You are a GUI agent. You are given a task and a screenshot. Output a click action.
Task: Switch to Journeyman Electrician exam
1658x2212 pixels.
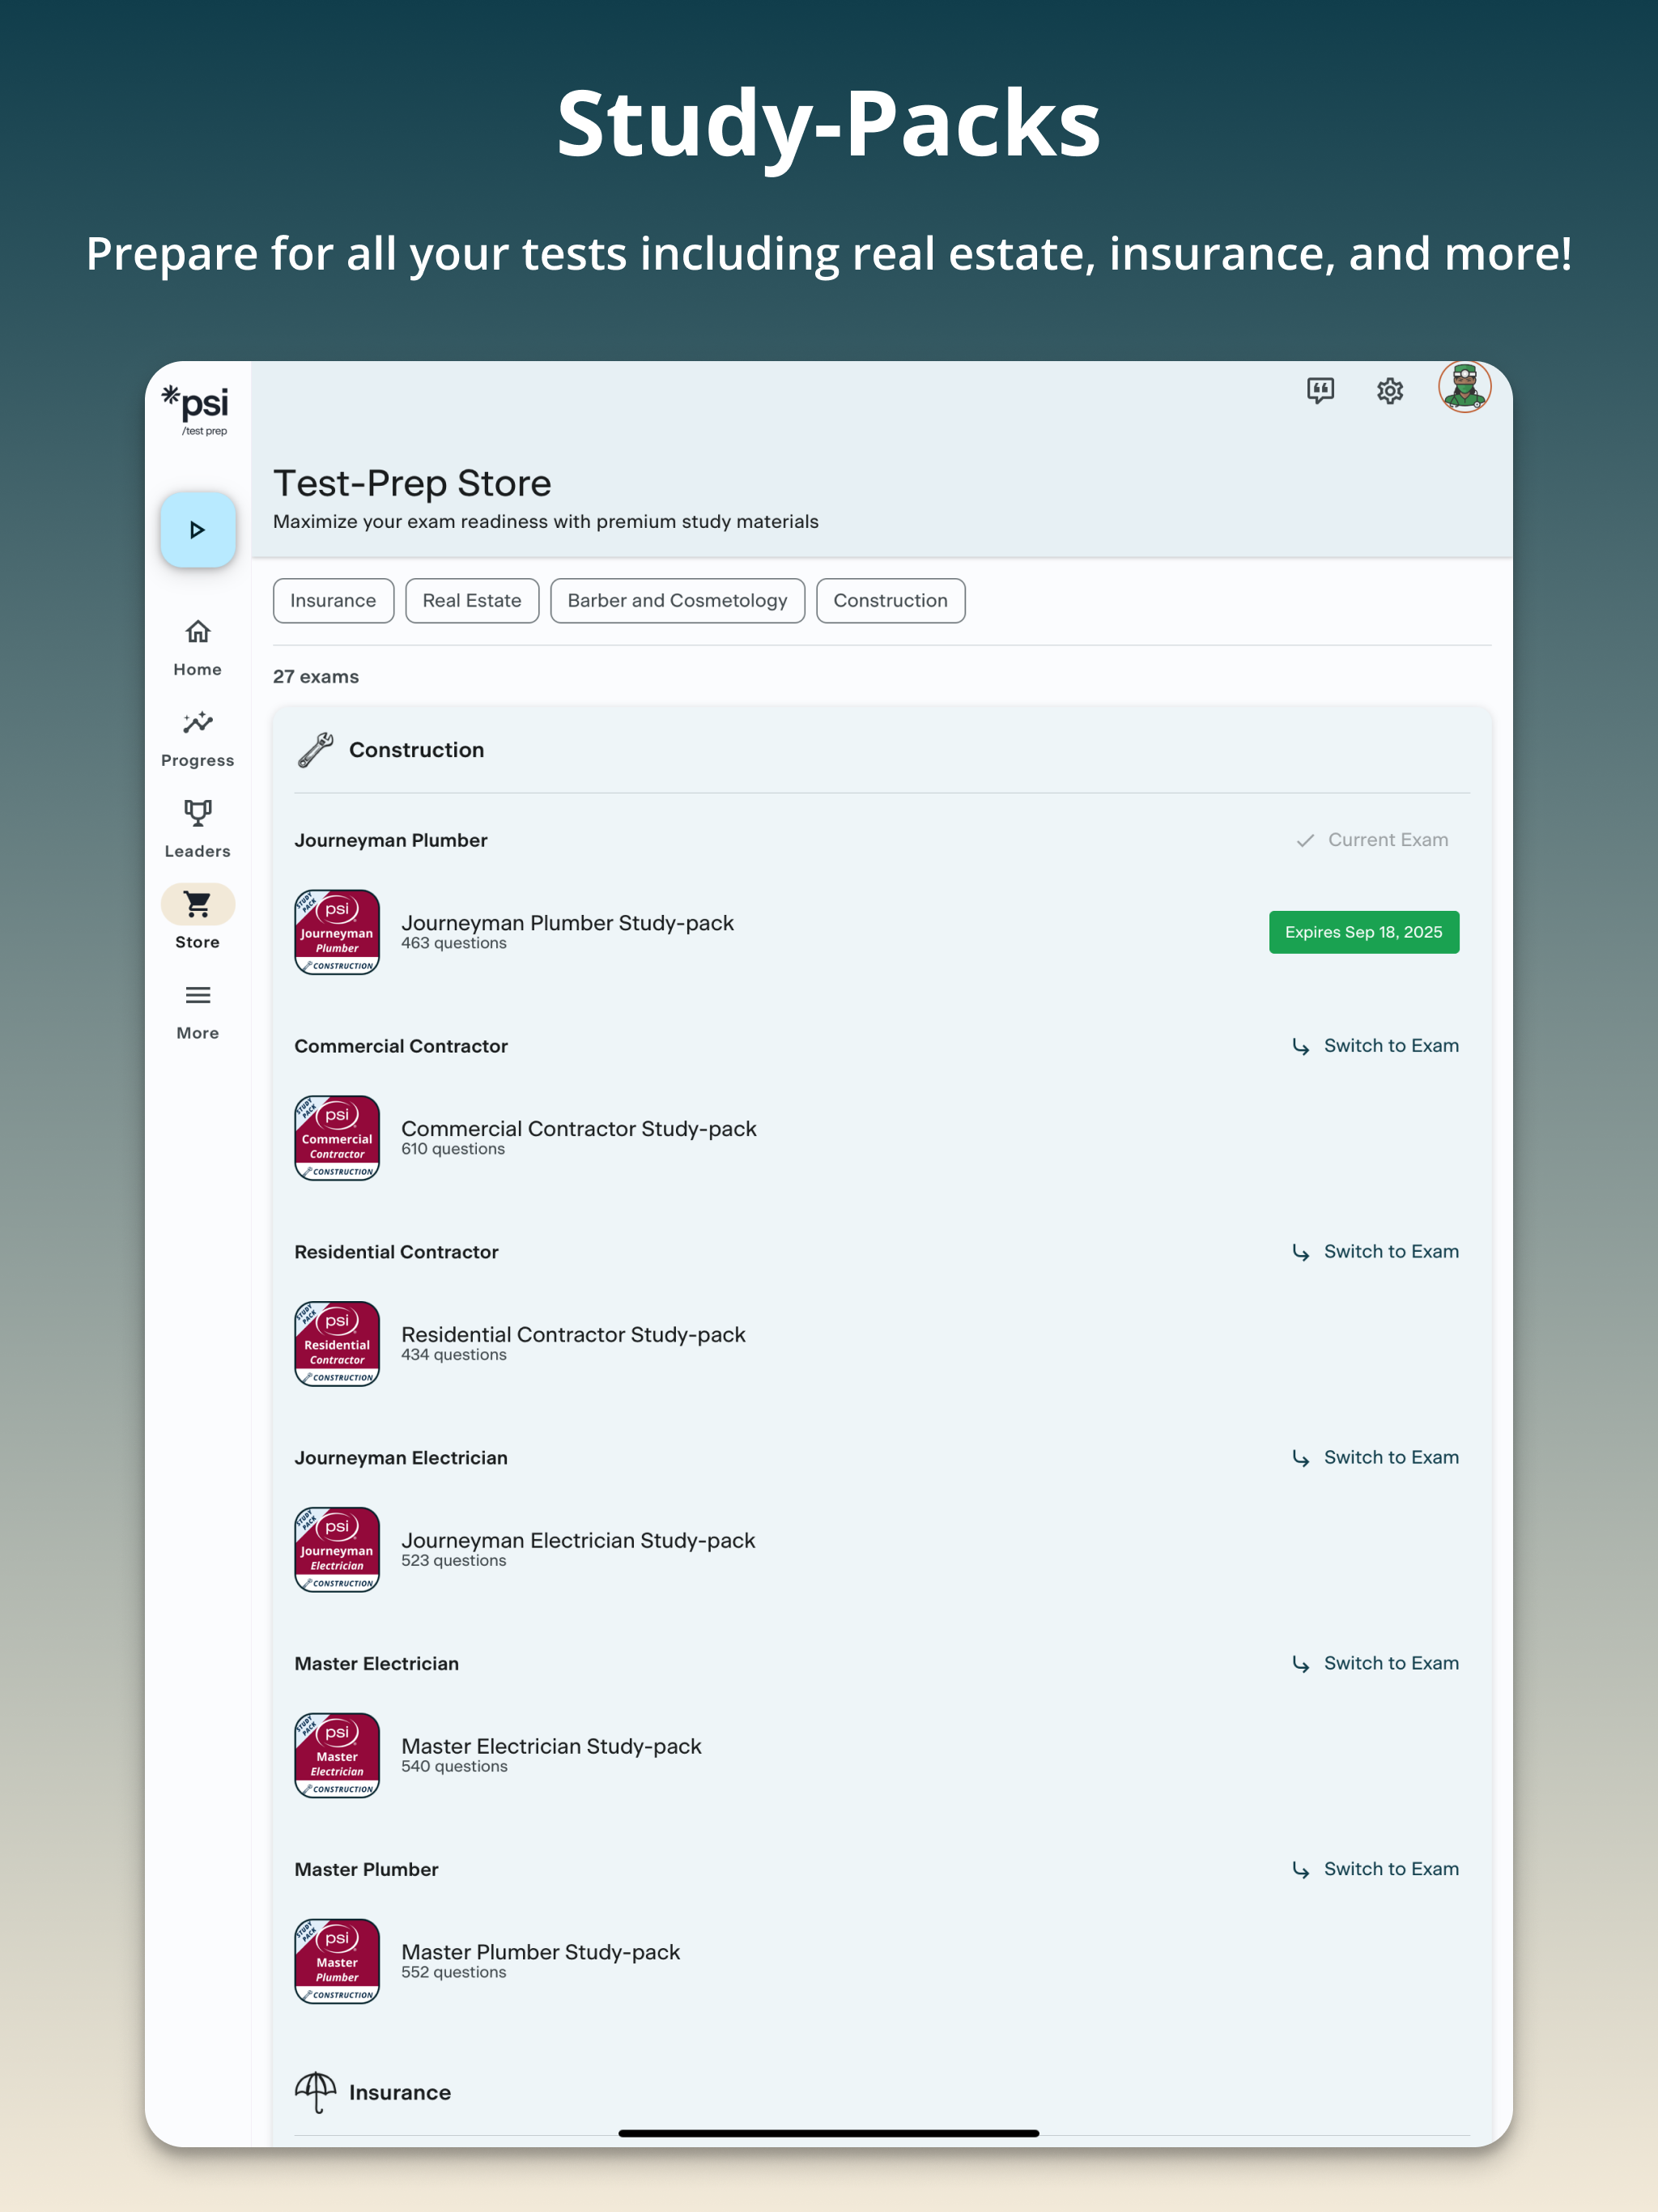1375,1458
